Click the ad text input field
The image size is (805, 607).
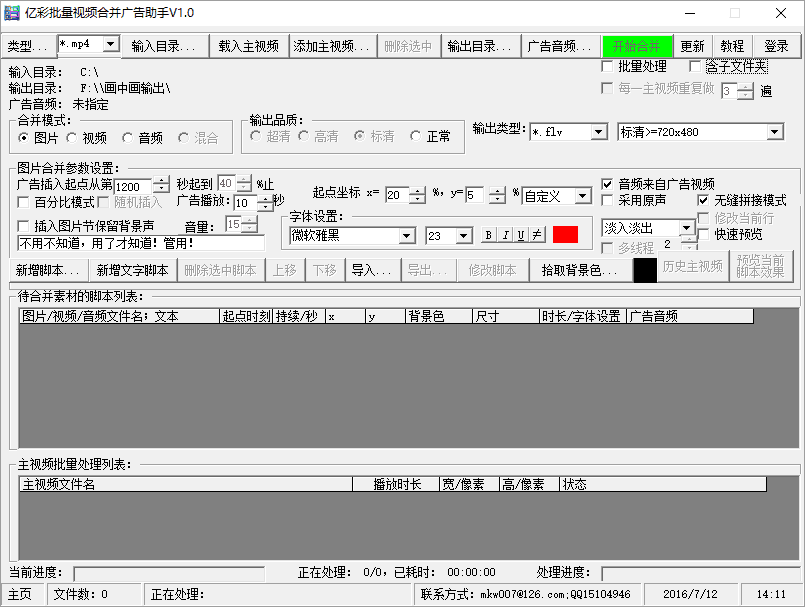[x=140, y=243]
